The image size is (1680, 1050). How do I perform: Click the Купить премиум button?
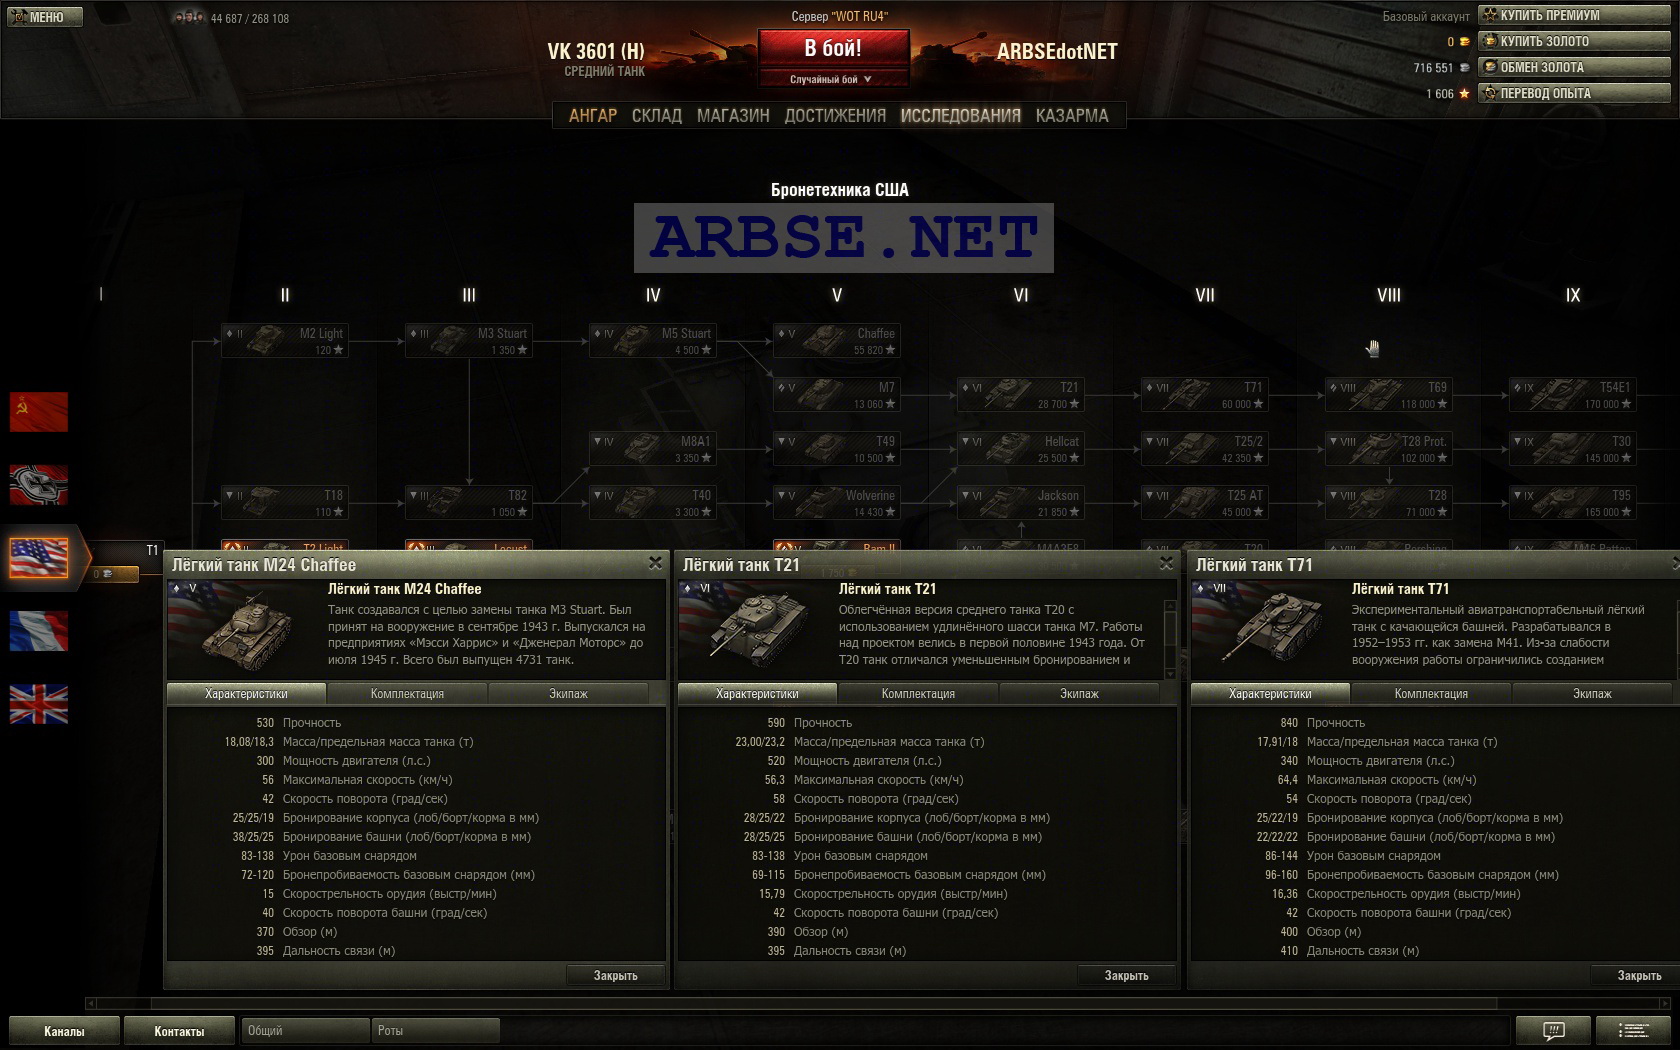[x=1574, y=15]
